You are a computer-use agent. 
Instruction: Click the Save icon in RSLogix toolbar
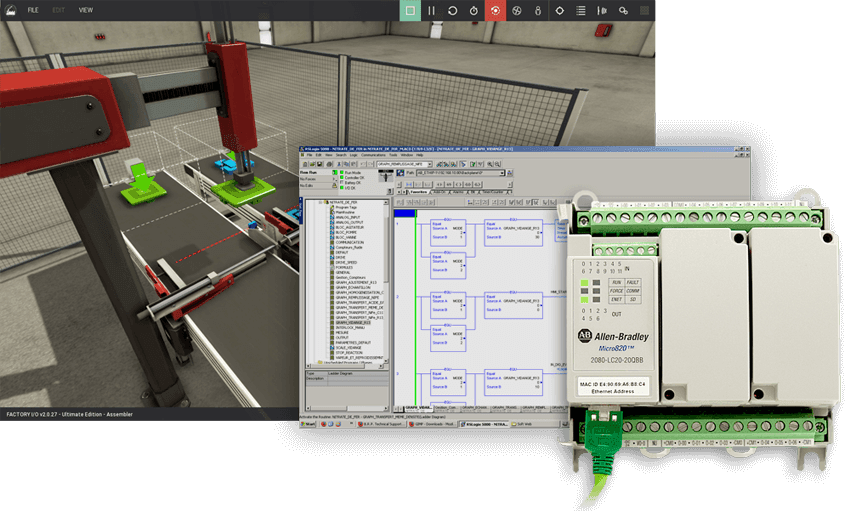click(x=319, y=164)
